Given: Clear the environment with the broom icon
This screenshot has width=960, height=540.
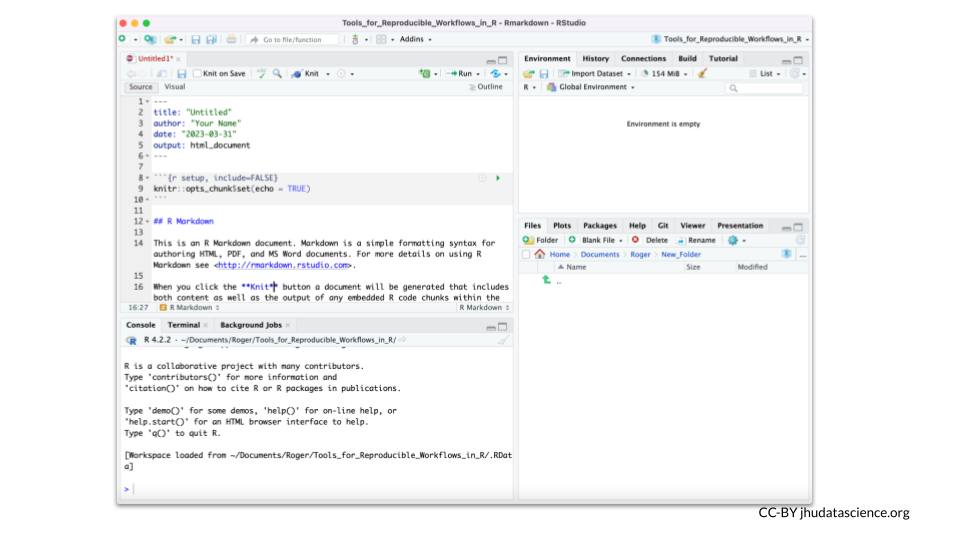Looking at the screenshot, I should pyautogui.click(x=702, y=73).
